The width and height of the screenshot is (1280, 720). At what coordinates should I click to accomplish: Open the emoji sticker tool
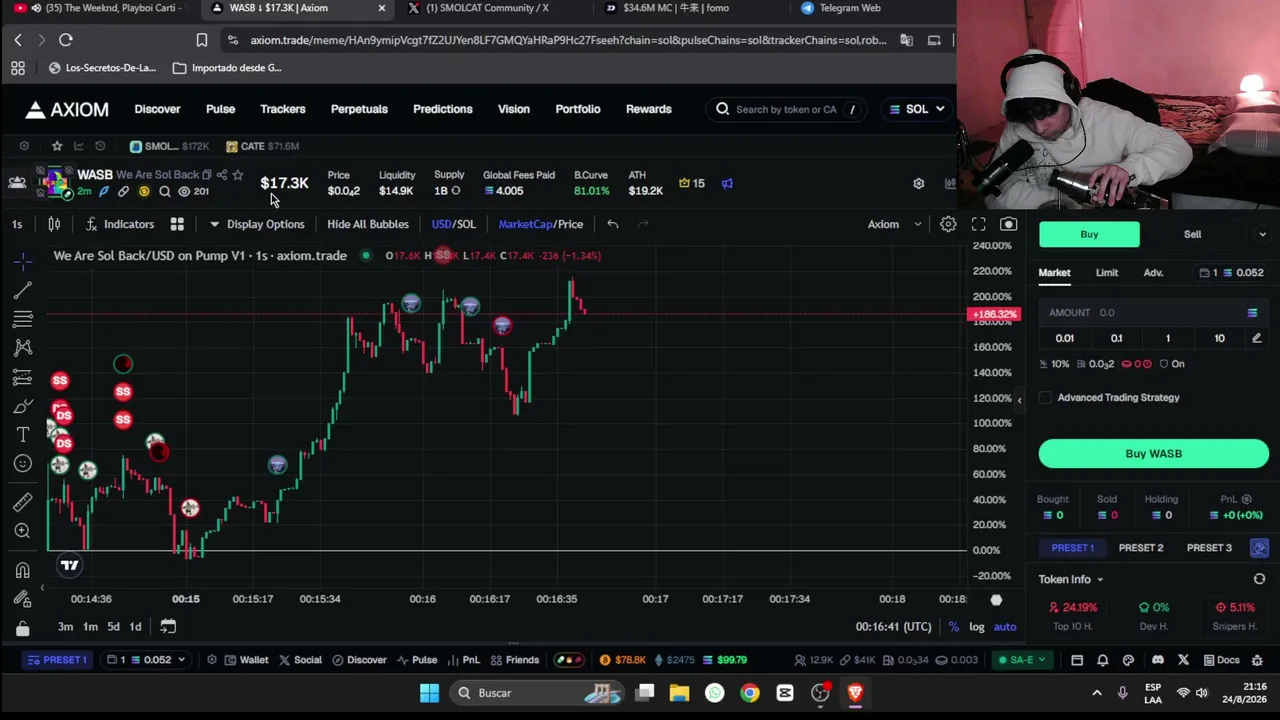point(22,464)
